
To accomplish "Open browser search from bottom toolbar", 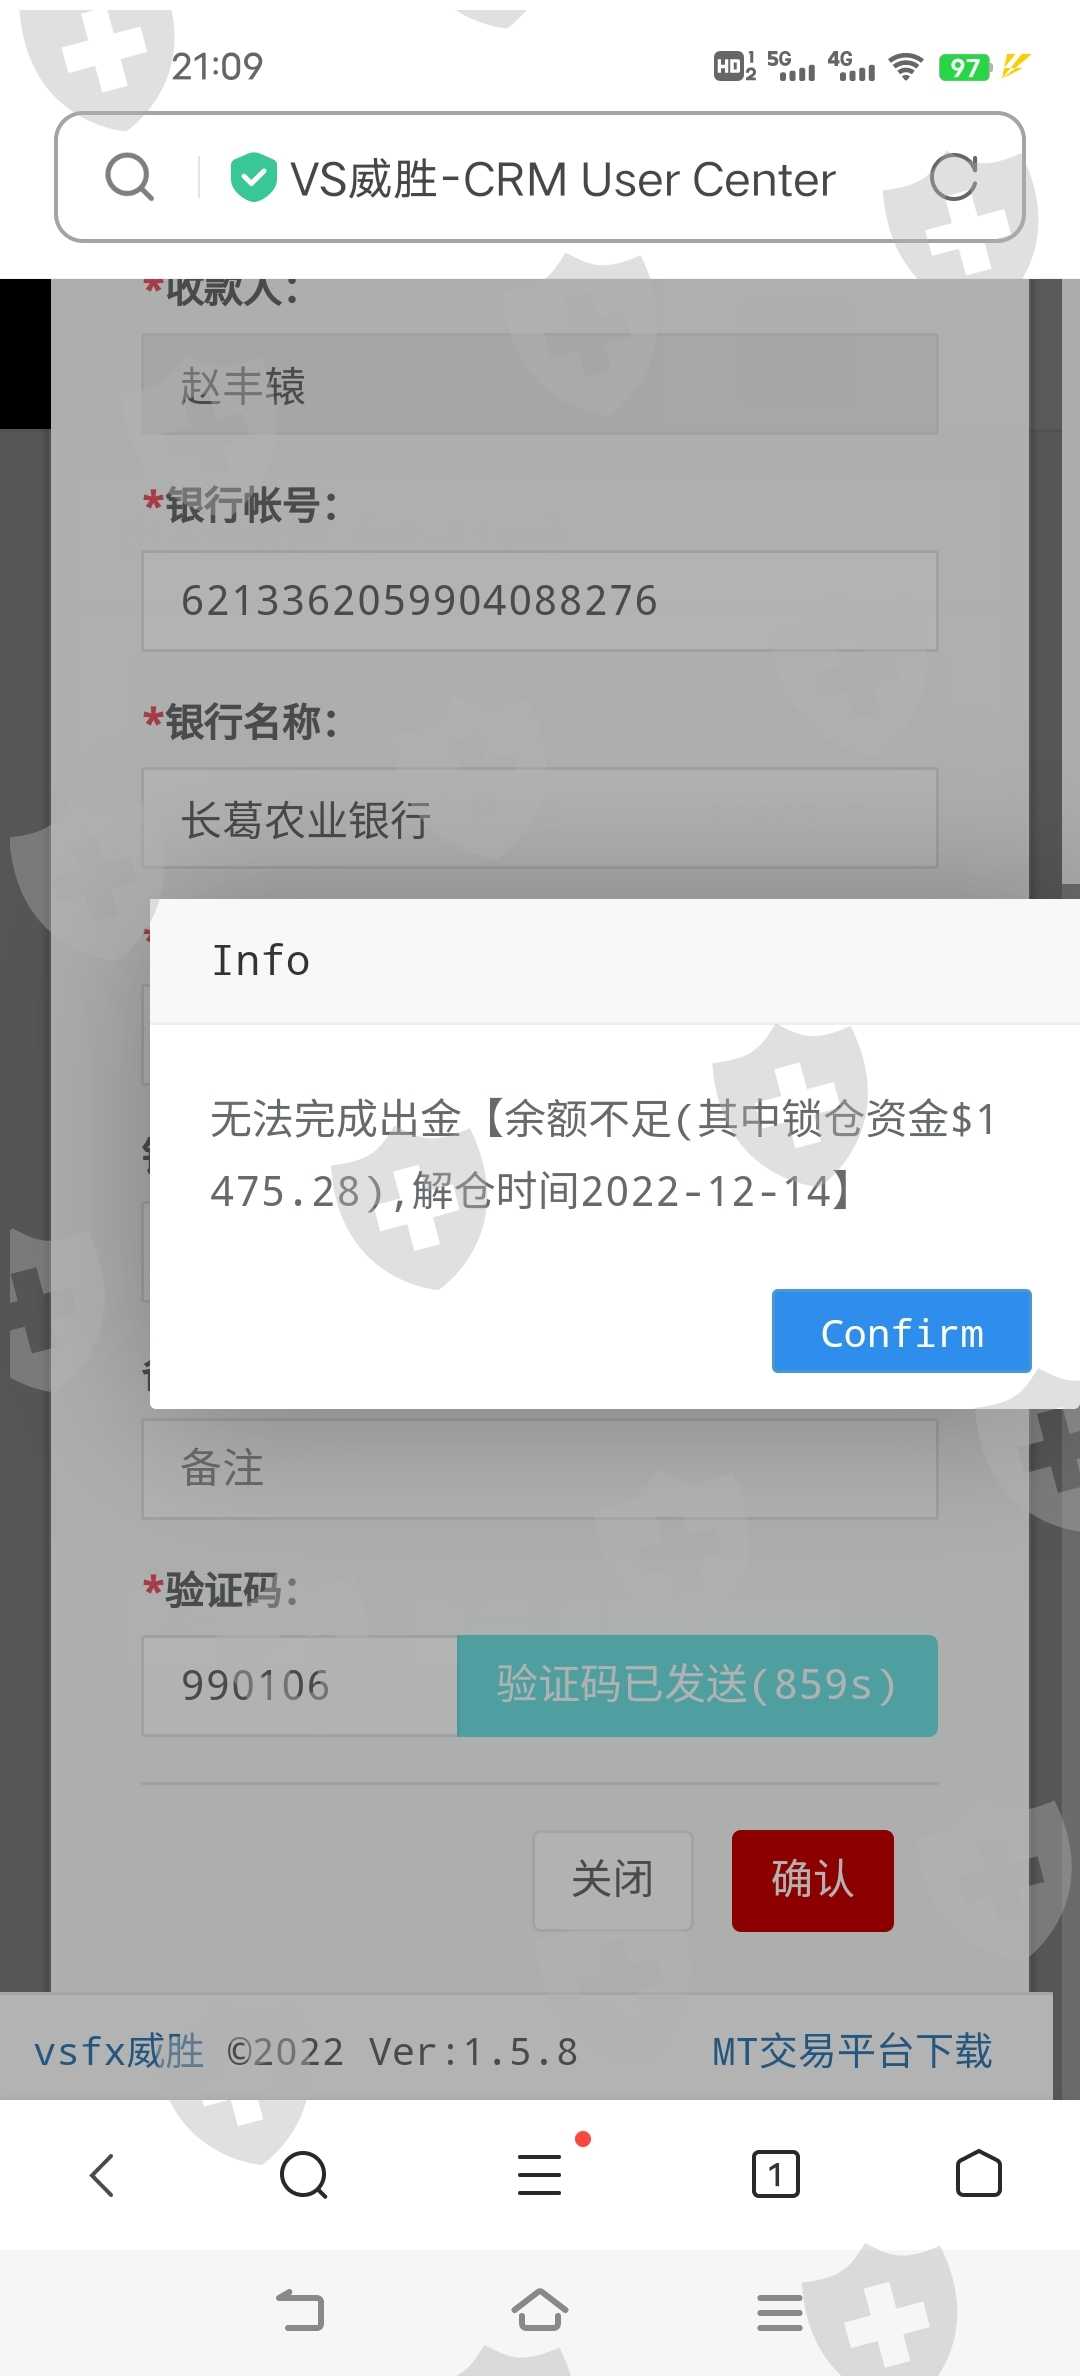I will [304, 2175].
